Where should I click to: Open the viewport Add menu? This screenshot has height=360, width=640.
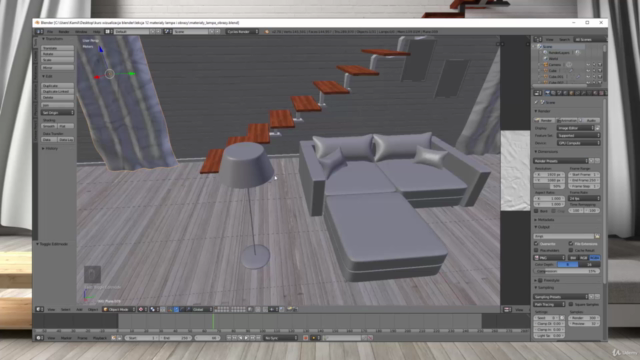pos(80,309)
